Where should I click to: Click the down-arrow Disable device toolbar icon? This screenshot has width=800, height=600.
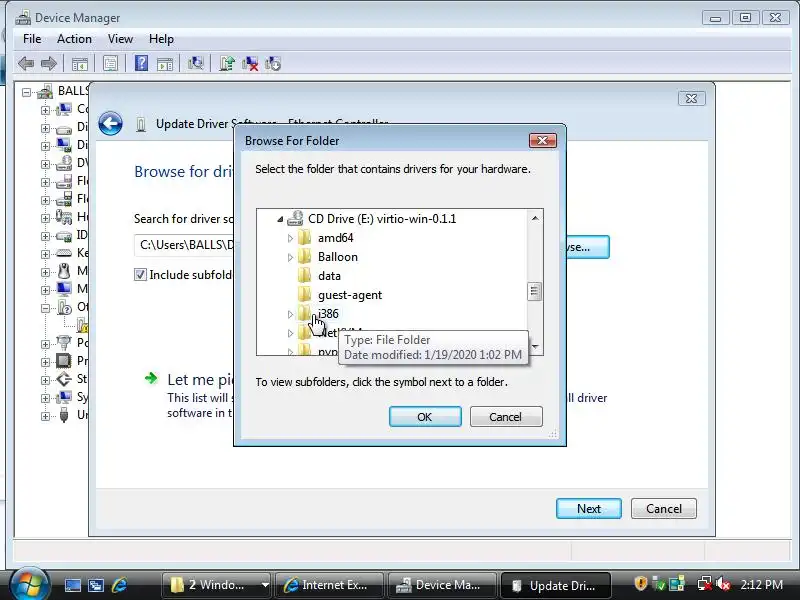[x=273, y=64]
